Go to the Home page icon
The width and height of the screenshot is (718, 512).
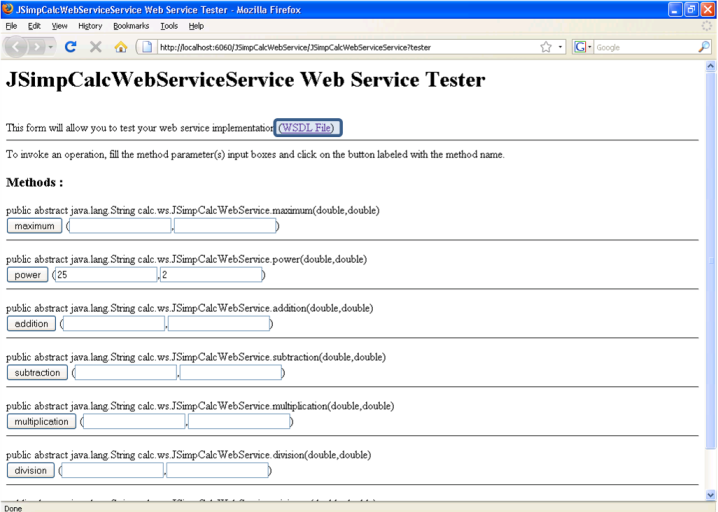click(x=122, y=46)
